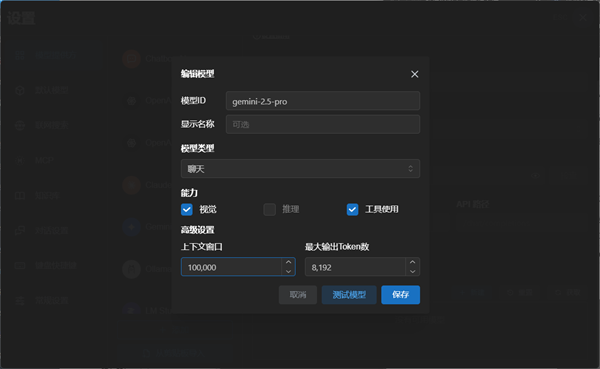Viewport: 600px width, 369px height.
Task: Click the 最大输出Token数 field showing 8,192
Action: [355, 267]
